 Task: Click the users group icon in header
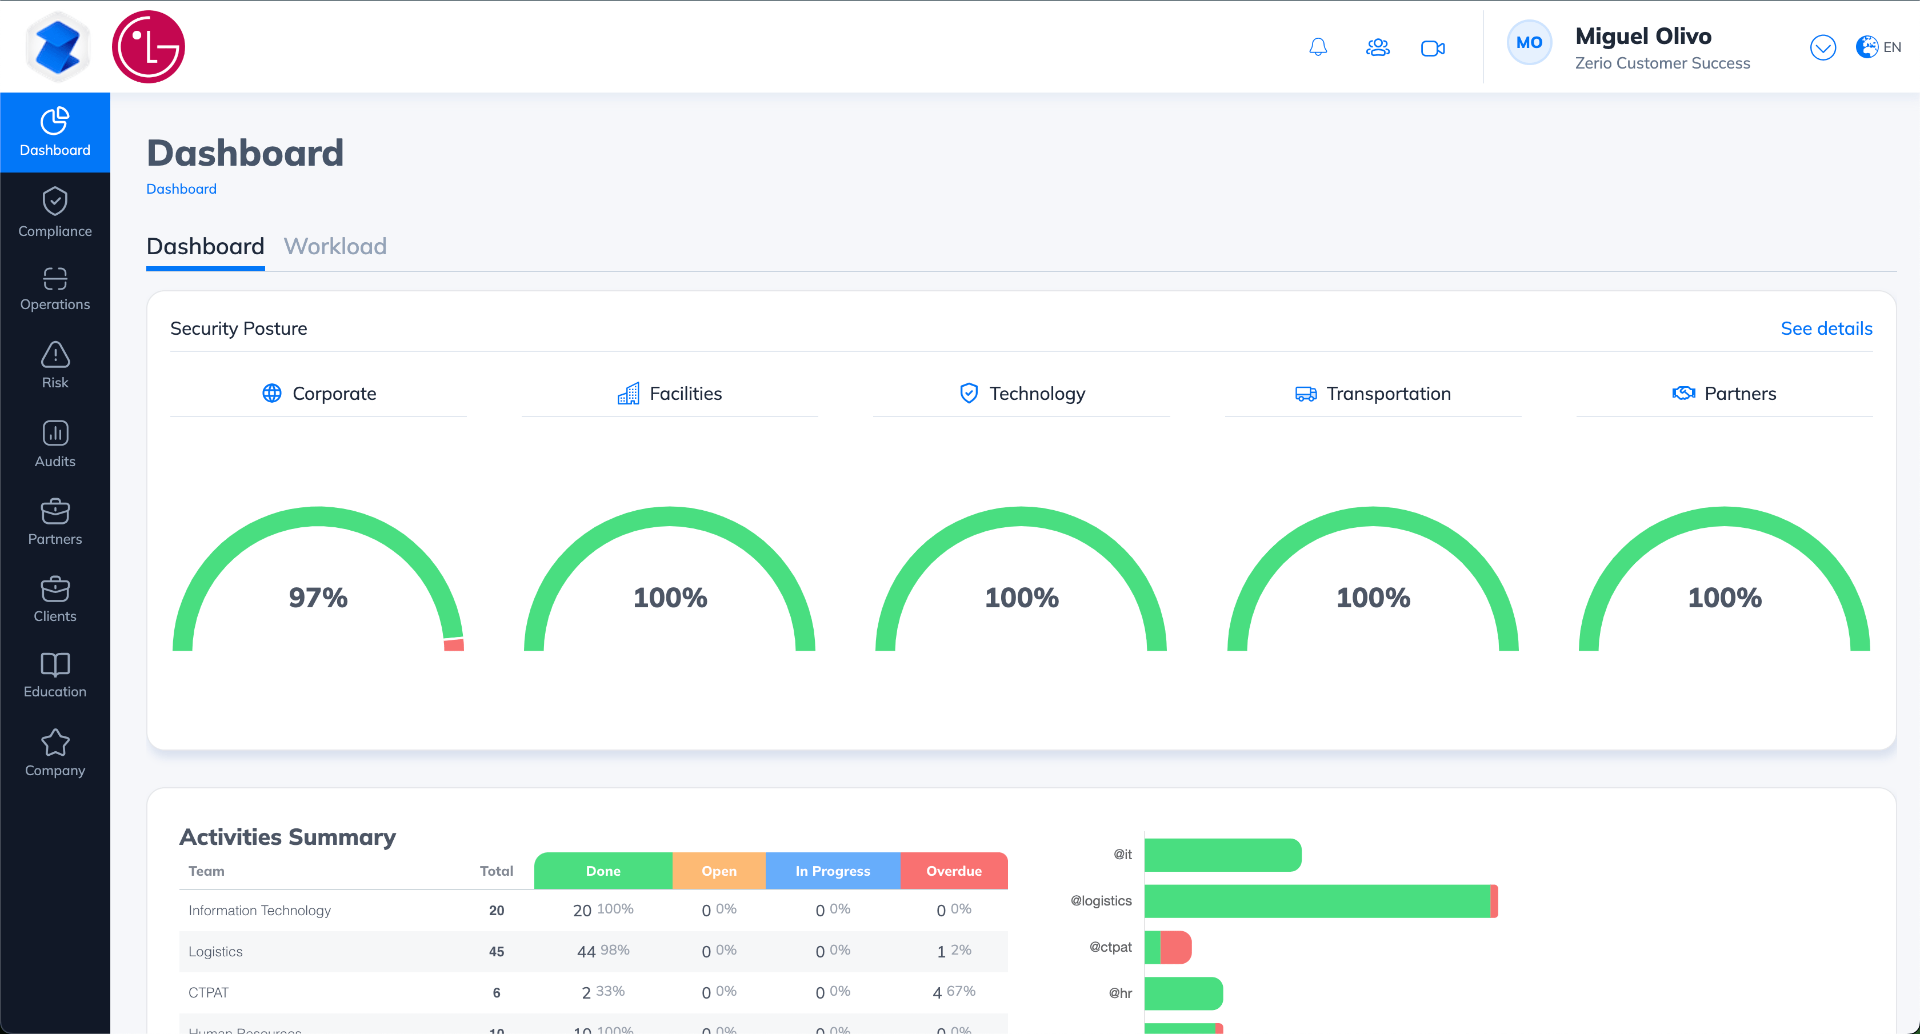point(1378,47)
